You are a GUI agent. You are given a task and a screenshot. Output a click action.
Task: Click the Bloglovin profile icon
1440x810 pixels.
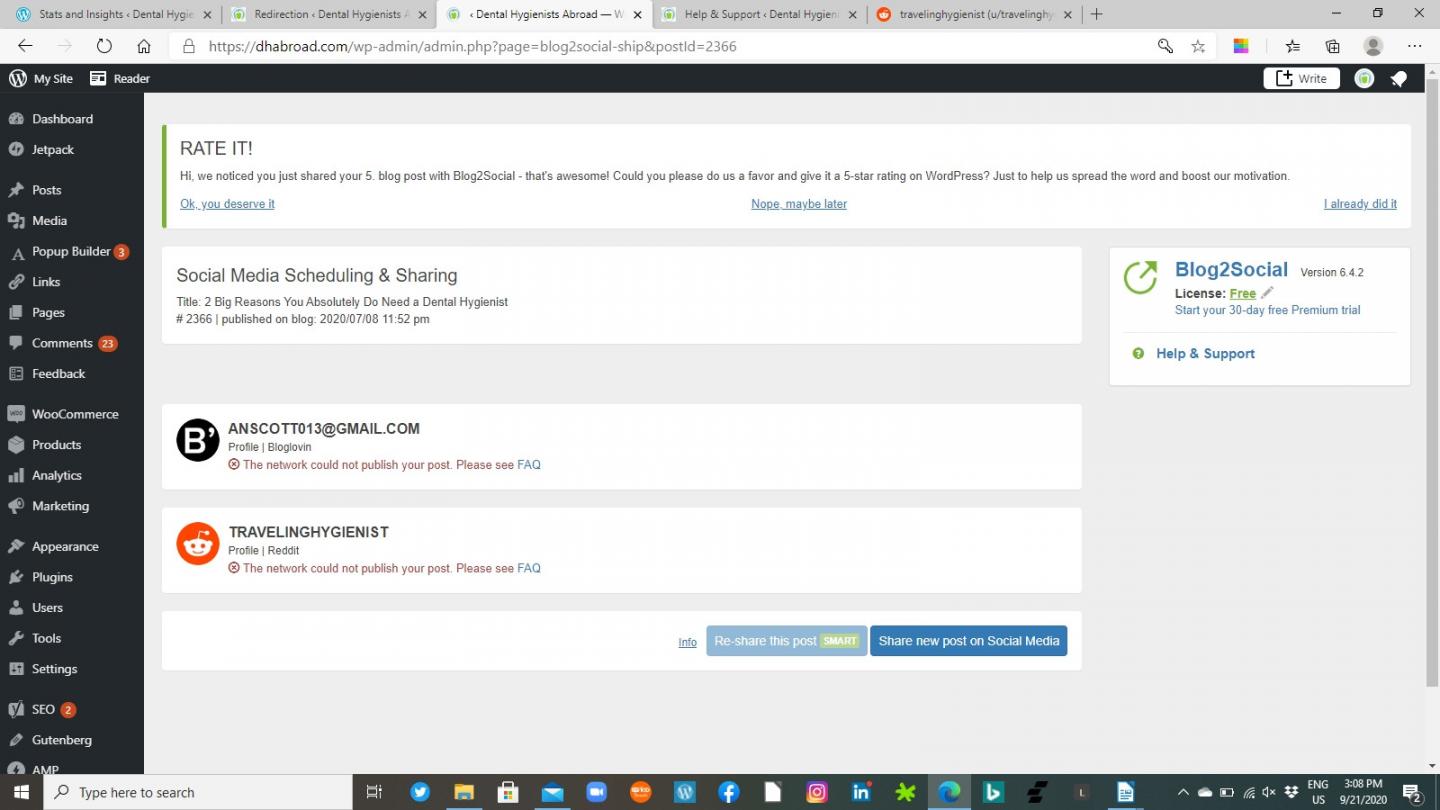tap(198, 440)
